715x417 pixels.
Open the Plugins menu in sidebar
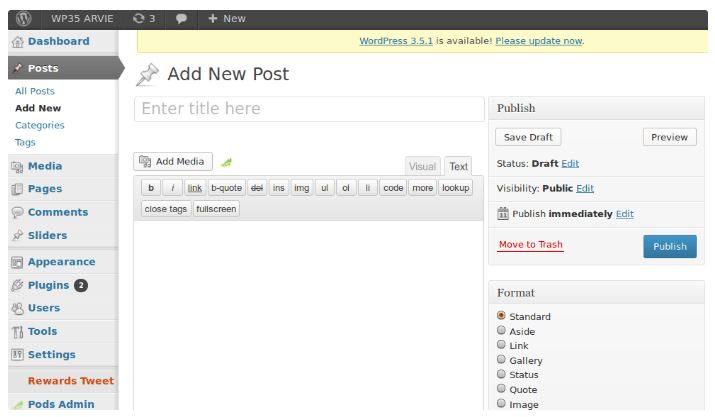(x=50, y=285)
